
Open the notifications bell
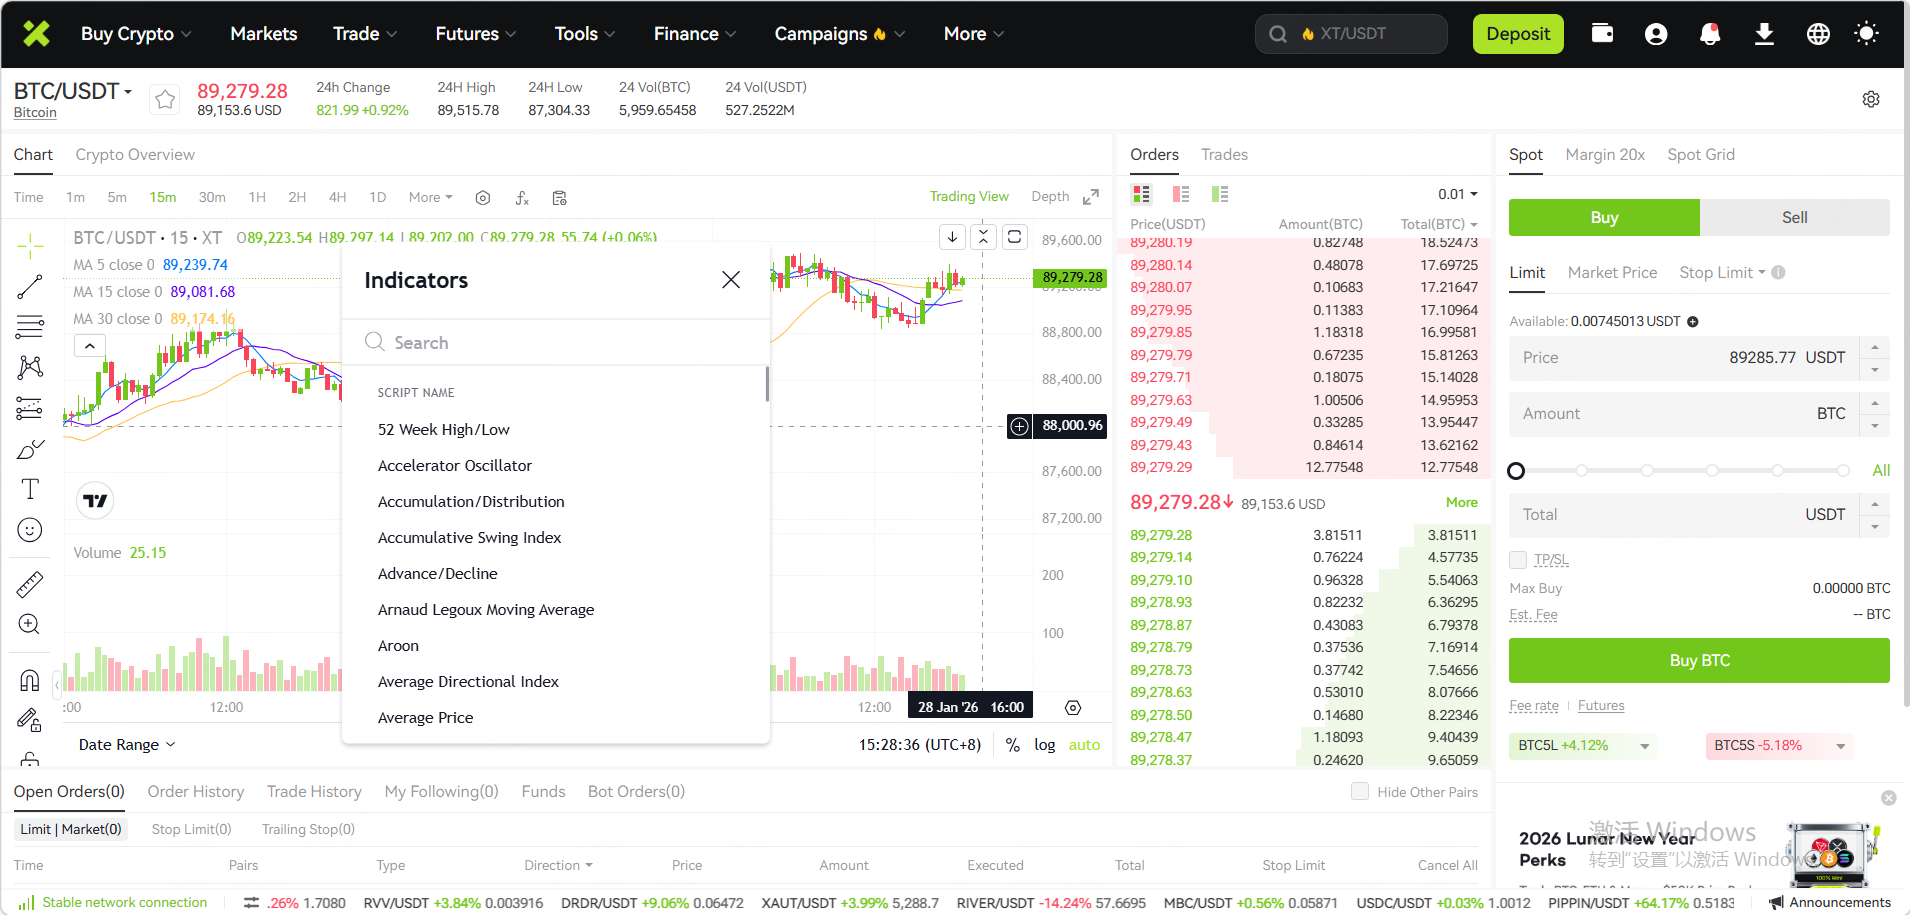point(1710,34)
